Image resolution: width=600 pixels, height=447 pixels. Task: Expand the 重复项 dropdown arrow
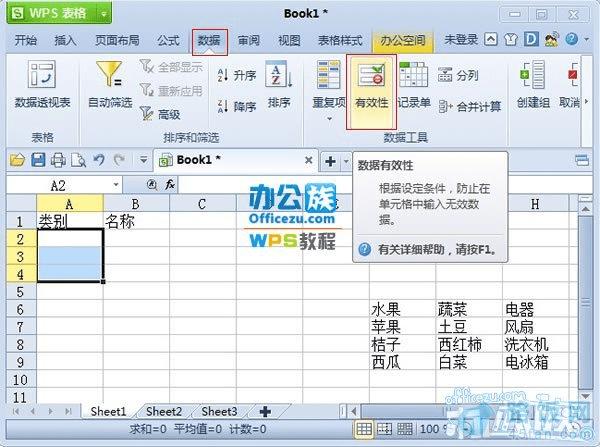coord(329,119)
